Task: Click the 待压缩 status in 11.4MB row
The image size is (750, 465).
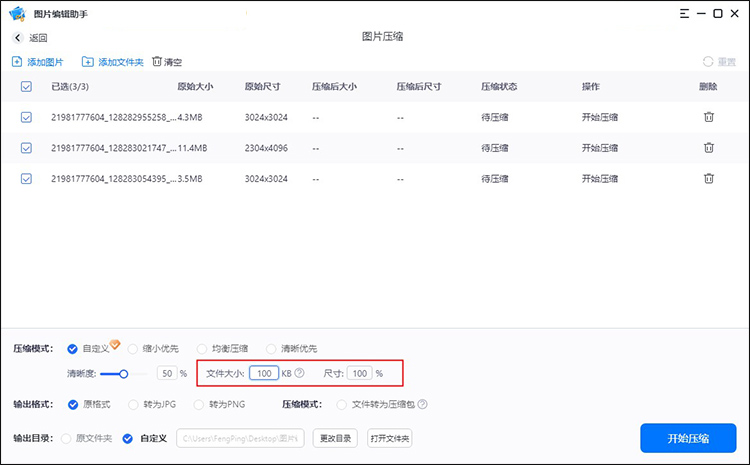Action: [495, 148]
